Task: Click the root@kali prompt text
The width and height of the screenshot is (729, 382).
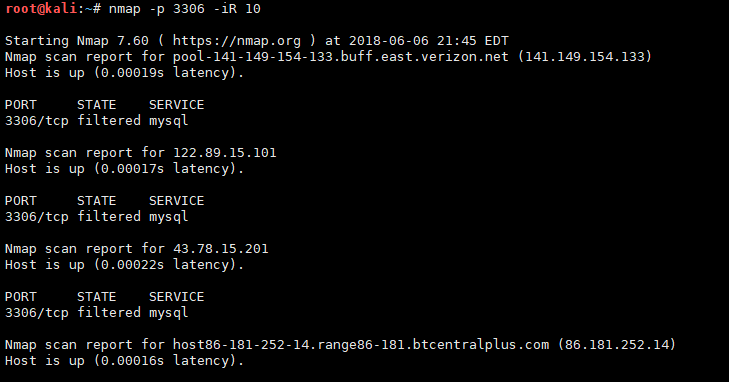Action: (x=41, y=9)
